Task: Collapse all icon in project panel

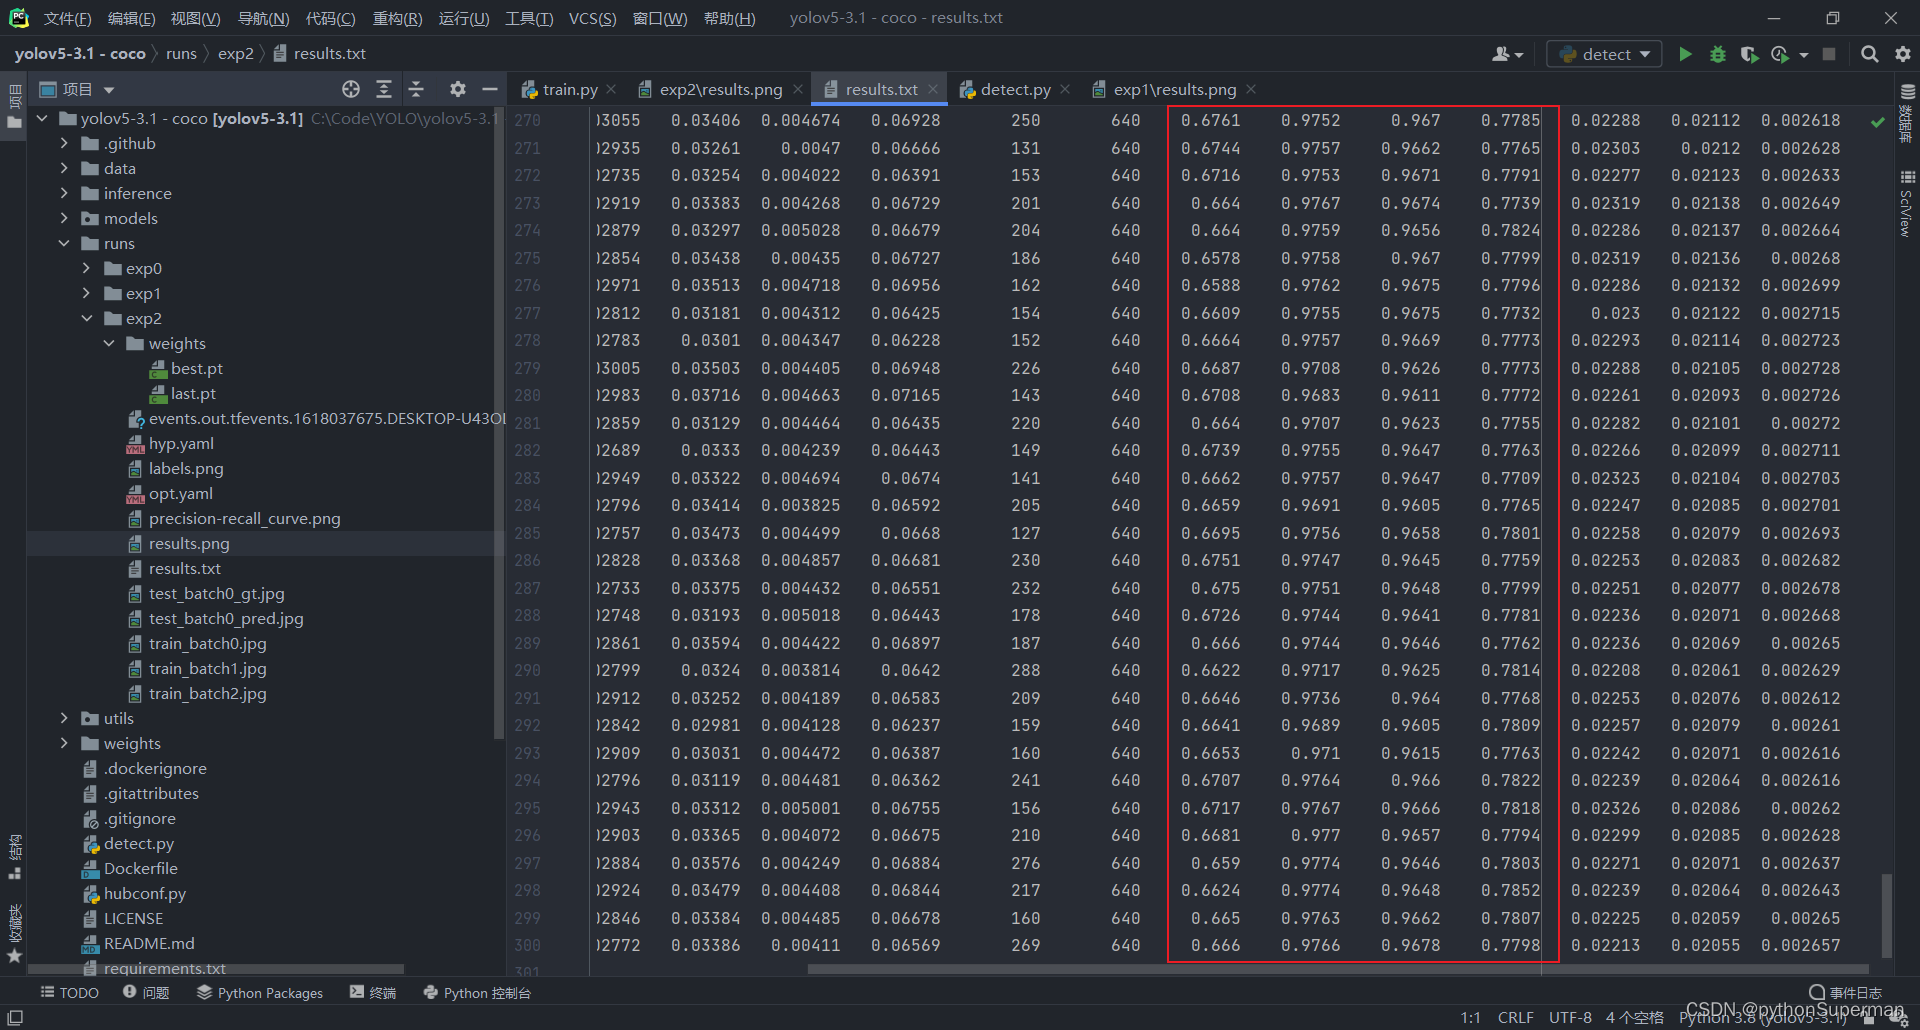Action: point(417,89)
